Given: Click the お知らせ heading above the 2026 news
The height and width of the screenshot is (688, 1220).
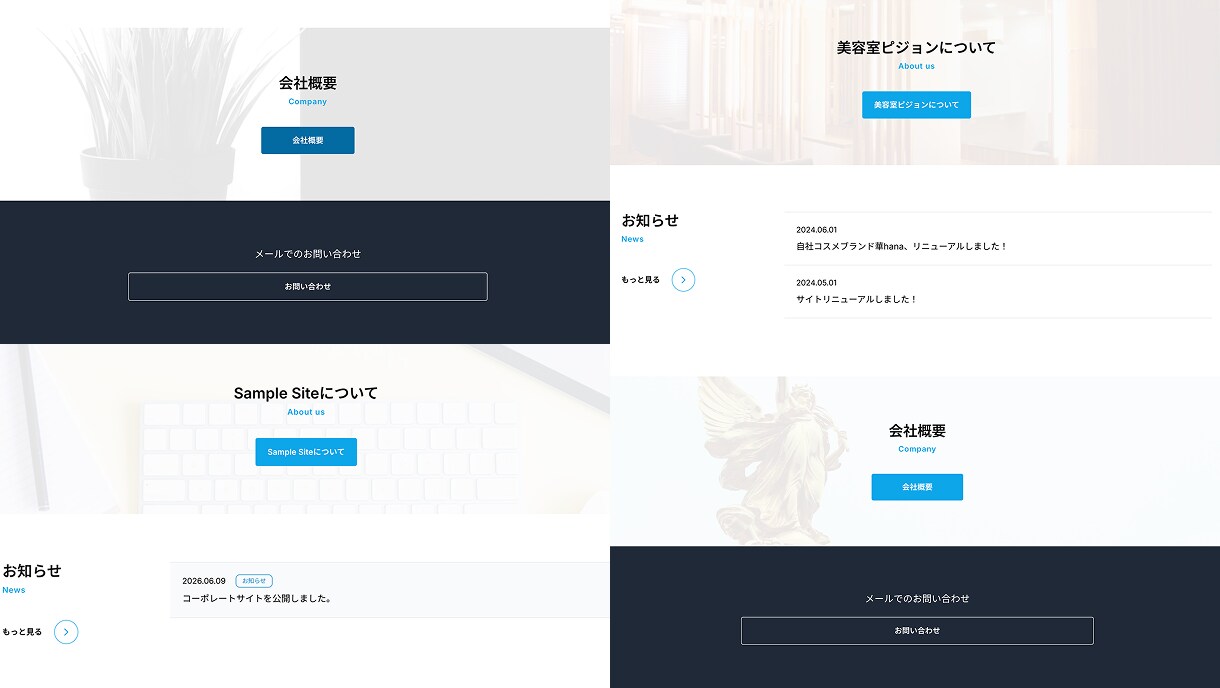Looking at the screenshot, I should [32, 571].
